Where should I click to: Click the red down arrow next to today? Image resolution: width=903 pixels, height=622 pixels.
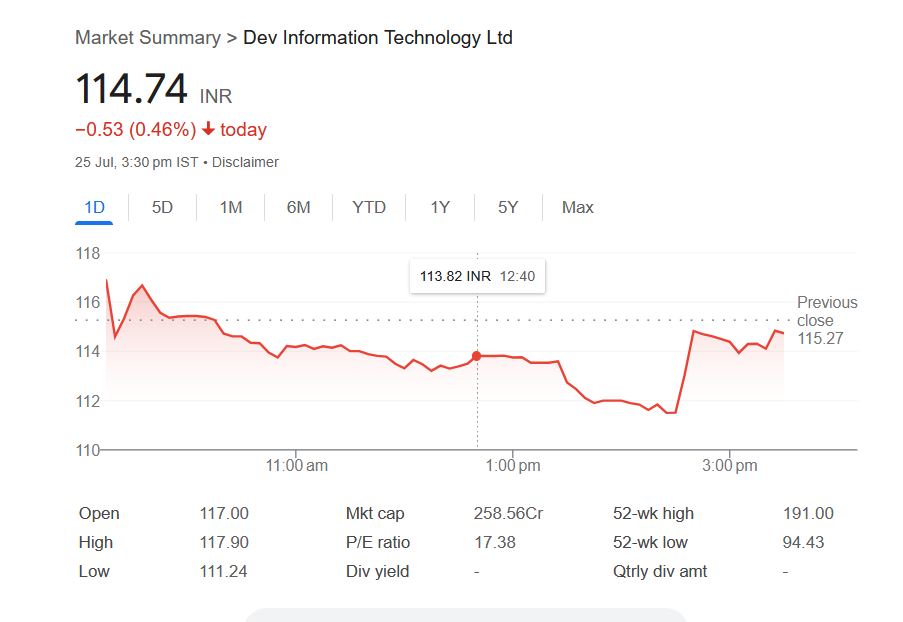208,130
